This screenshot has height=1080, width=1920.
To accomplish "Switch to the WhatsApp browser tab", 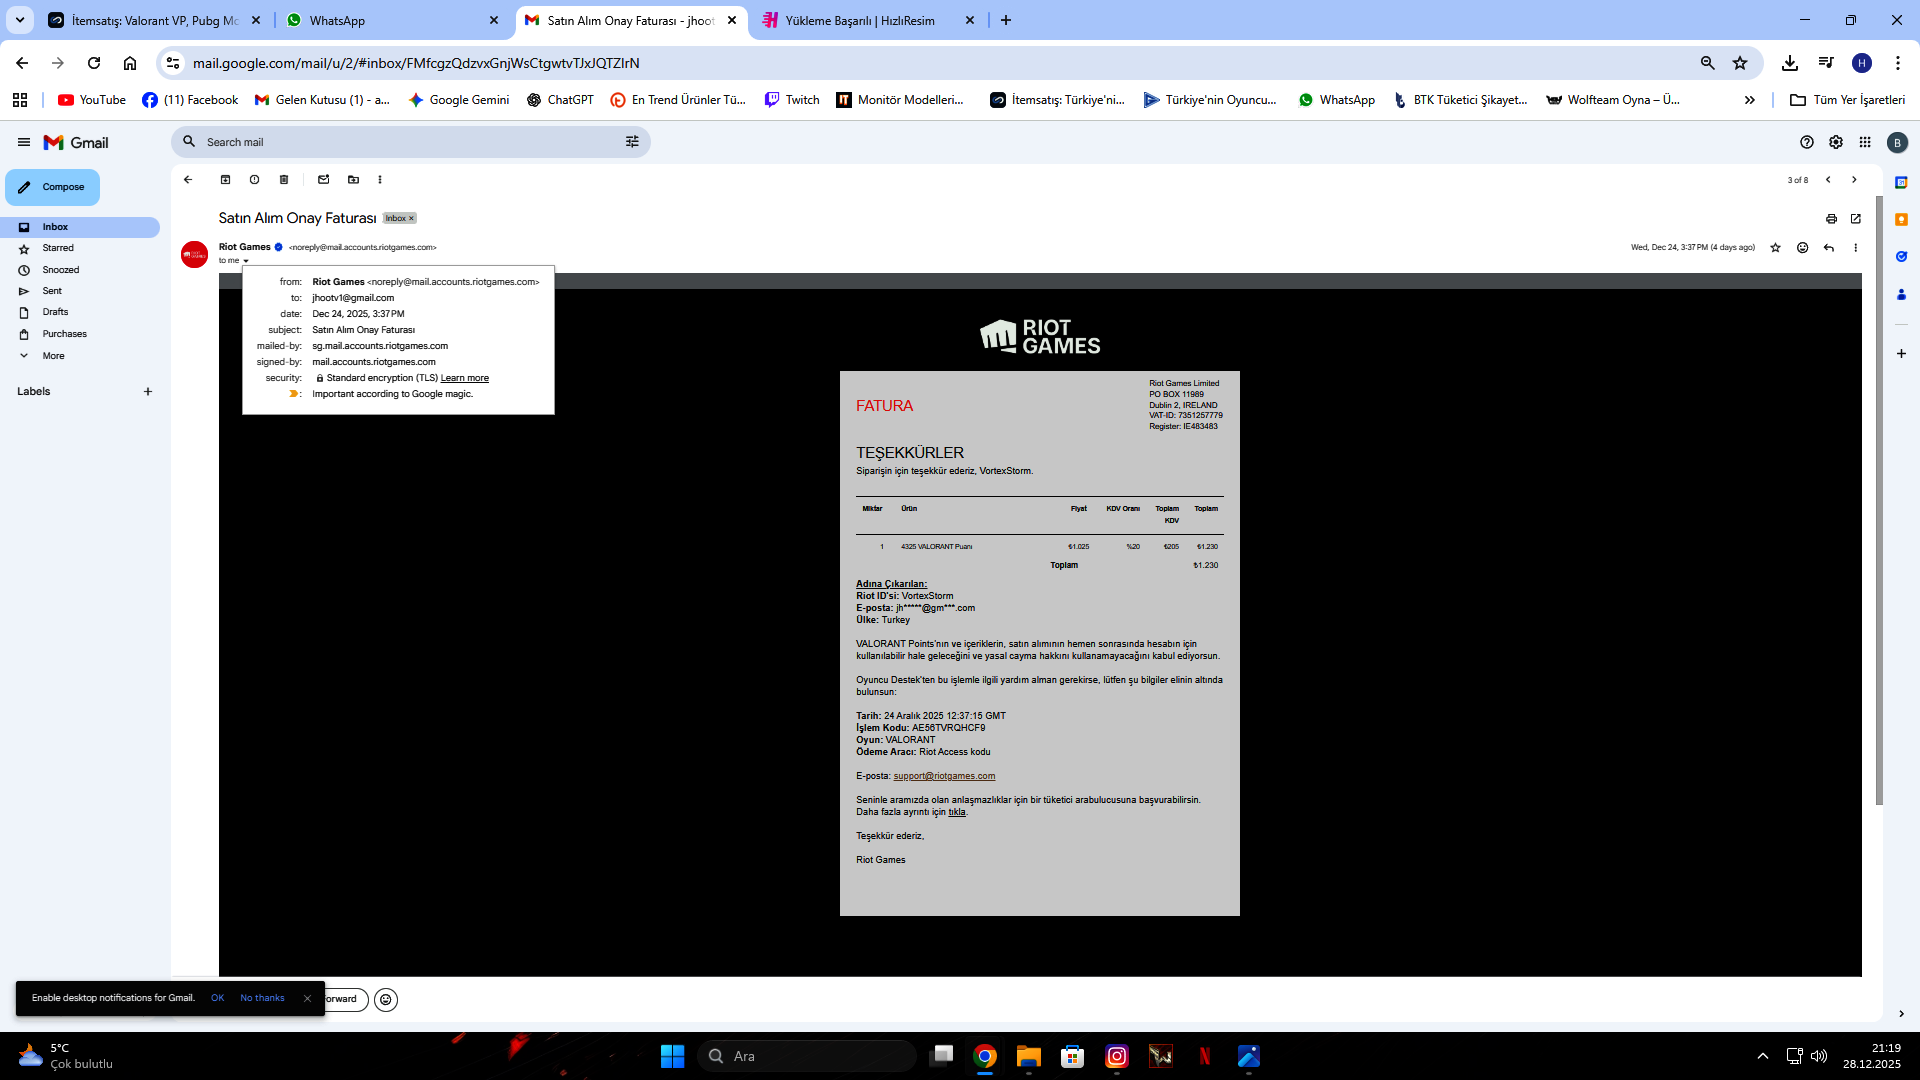I will (392, 20).
